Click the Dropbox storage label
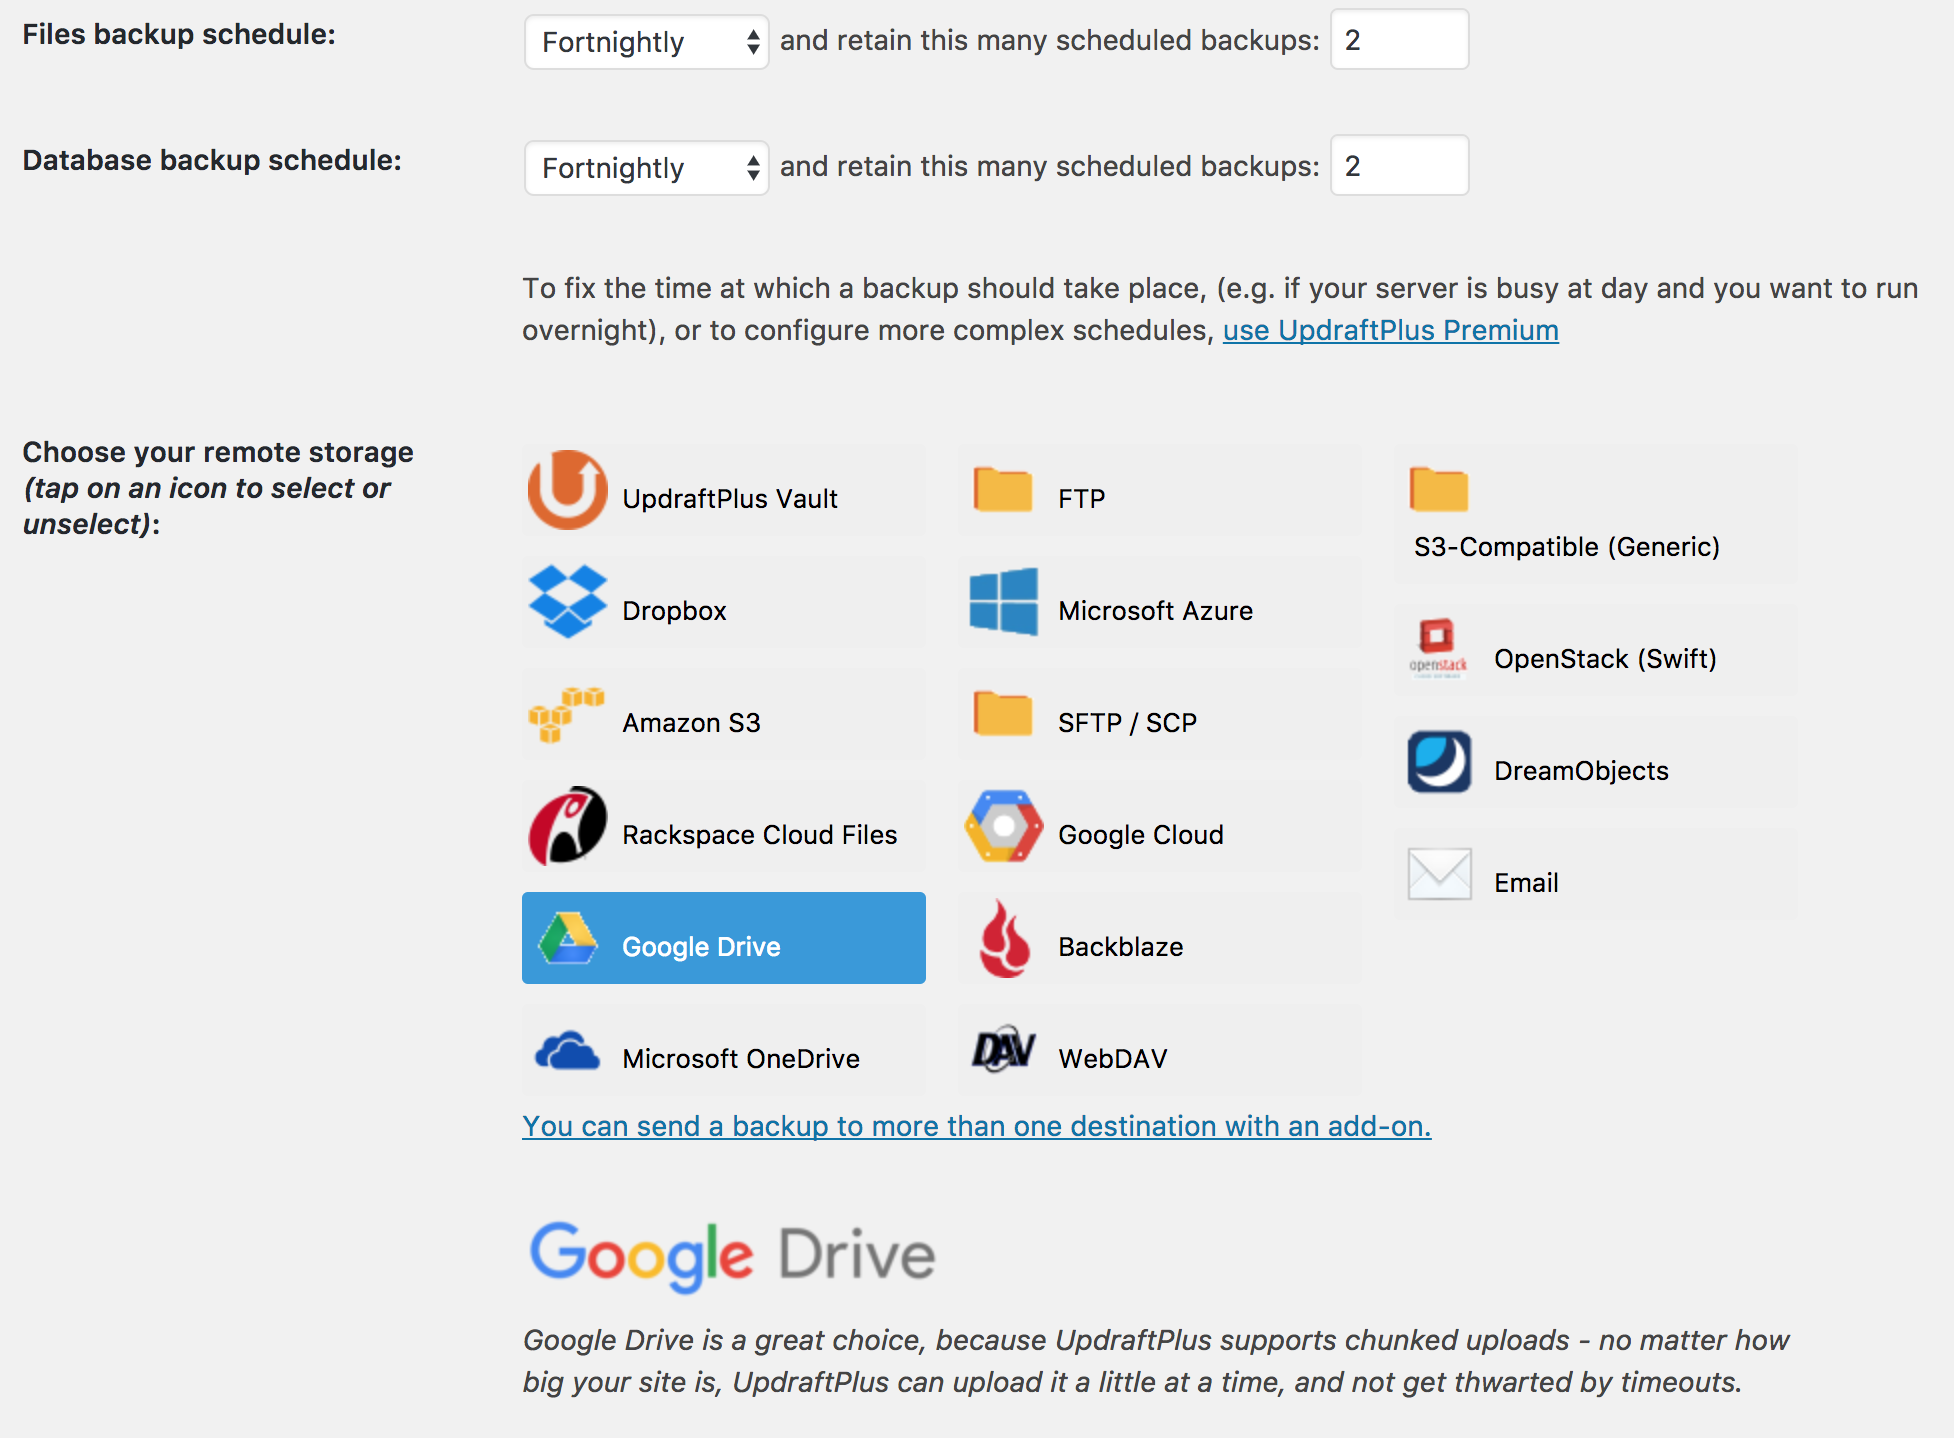The height and width of the screenshot is (1438, 1954). (674, 611)
